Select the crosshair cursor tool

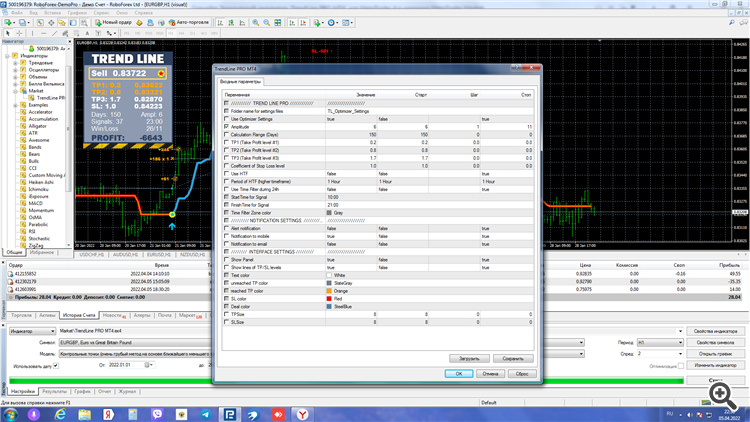click(19, 33)
